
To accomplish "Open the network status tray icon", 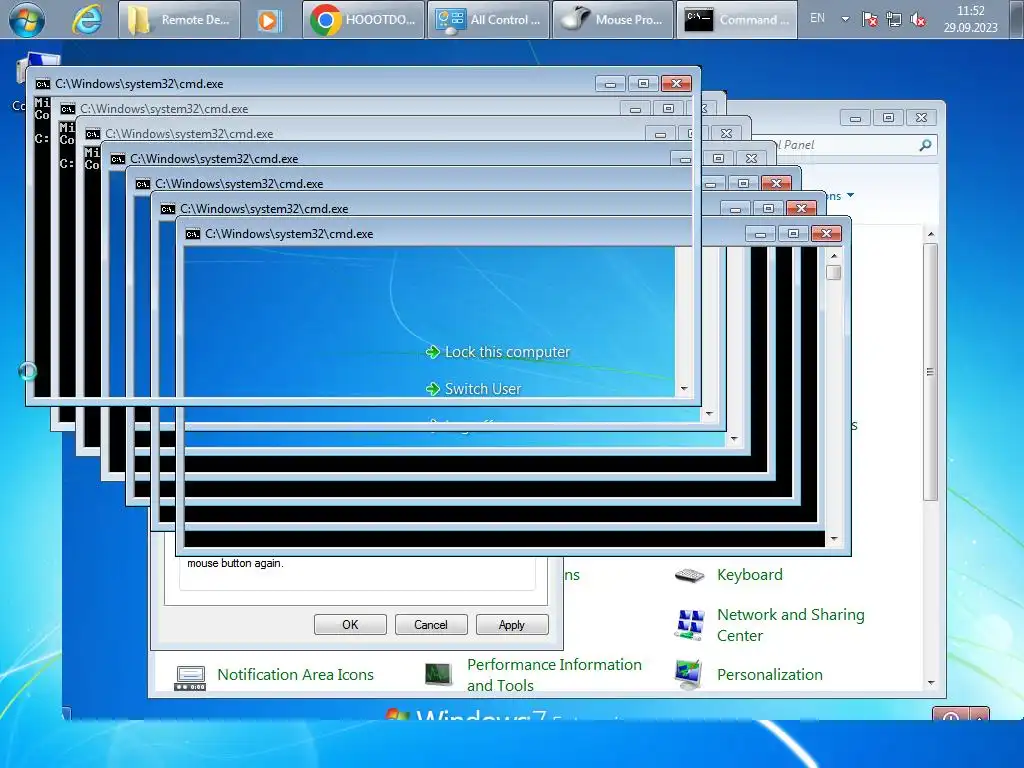I will pos(894,20).
